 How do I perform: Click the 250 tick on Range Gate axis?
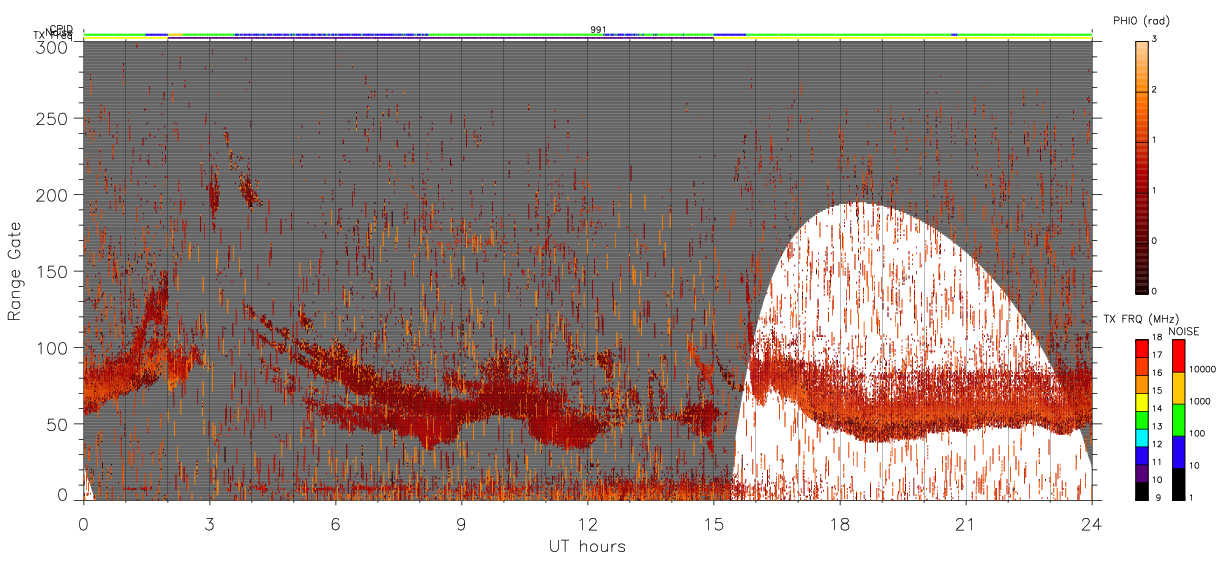(x=54, y=118)
